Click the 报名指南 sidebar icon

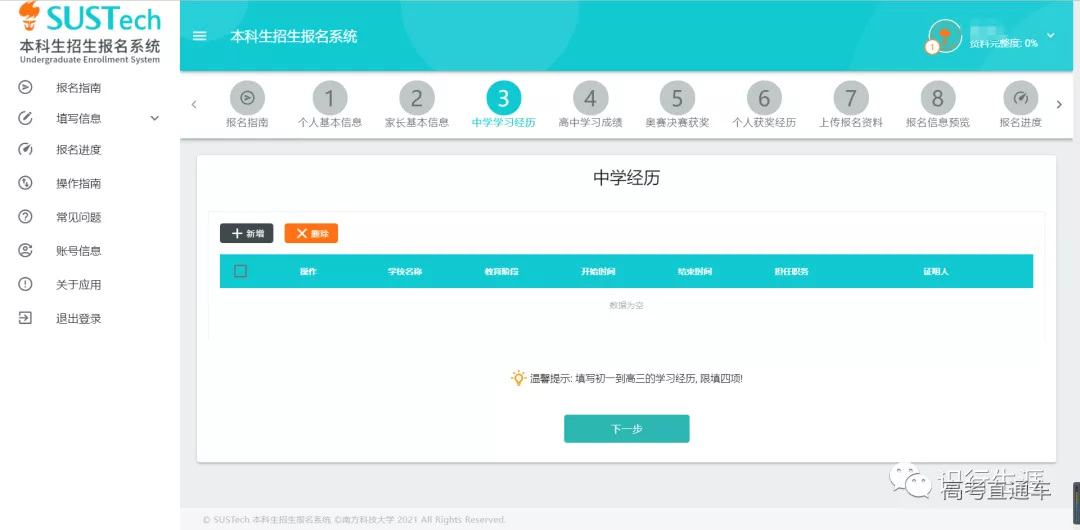click(25, 88)
